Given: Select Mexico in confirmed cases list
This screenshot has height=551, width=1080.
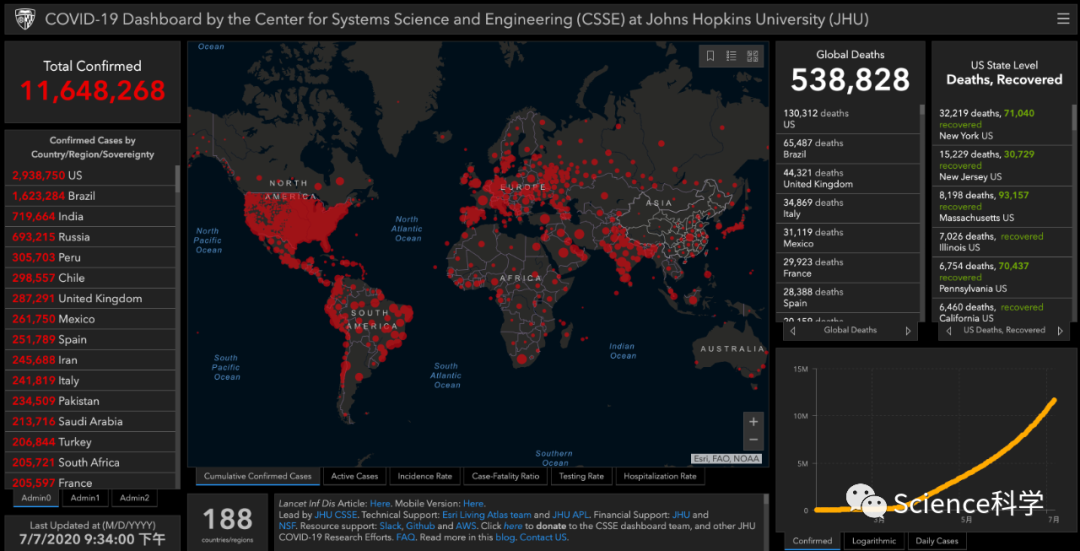Looking at the screenshot, I should pyautogui.click(x=91, y=319).
